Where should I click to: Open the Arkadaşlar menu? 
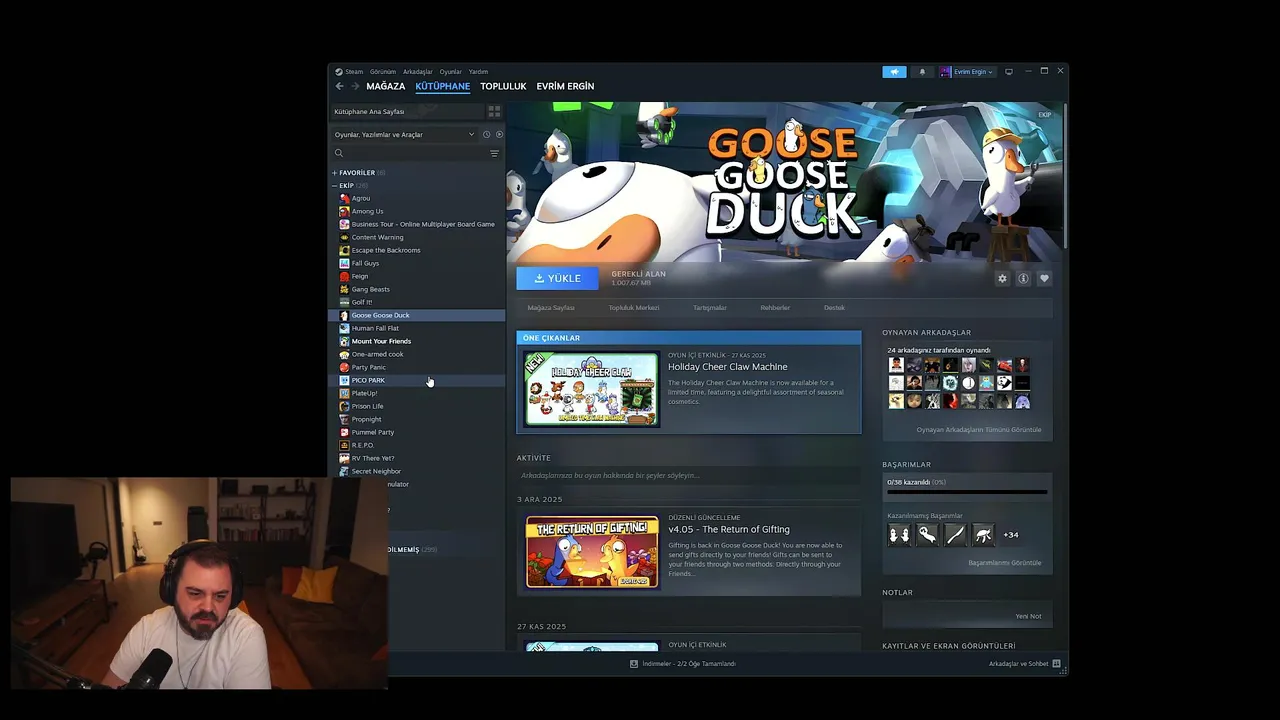pos(418,72)
